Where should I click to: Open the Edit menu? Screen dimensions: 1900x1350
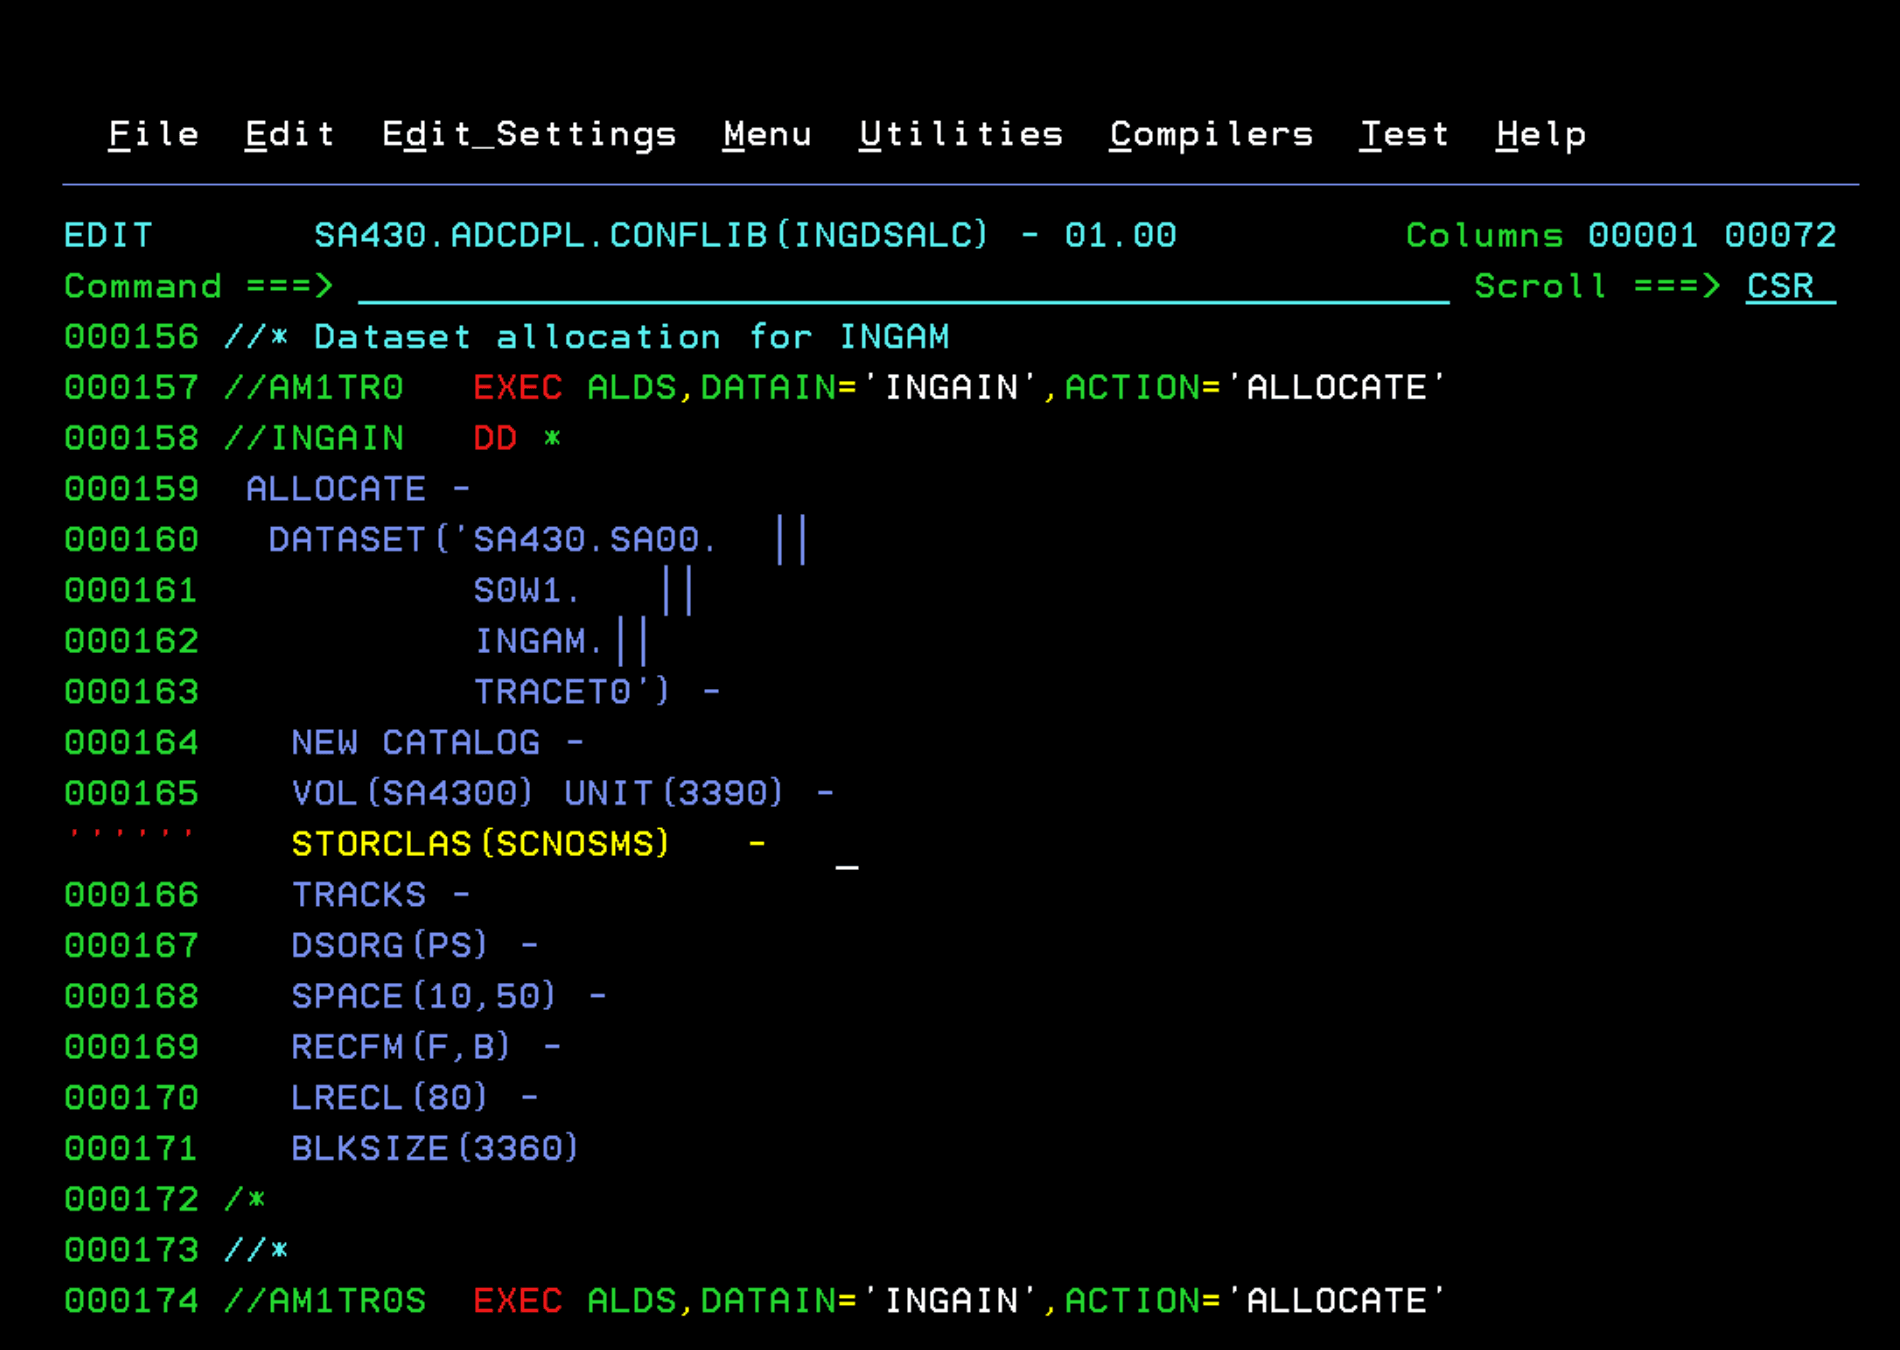click(x=289, y=134)
